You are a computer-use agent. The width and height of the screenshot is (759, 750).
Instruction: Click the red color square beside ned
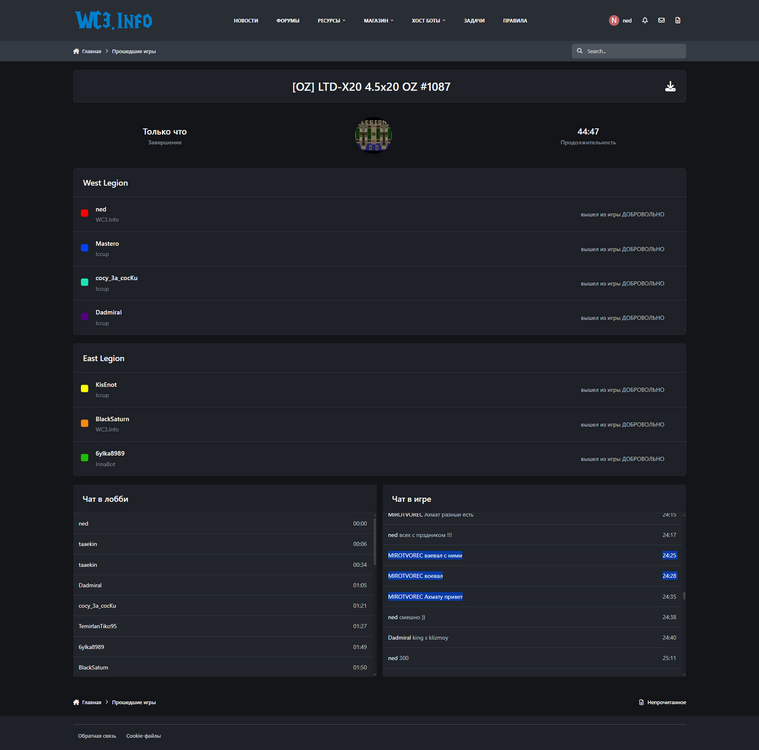(85, 213)
